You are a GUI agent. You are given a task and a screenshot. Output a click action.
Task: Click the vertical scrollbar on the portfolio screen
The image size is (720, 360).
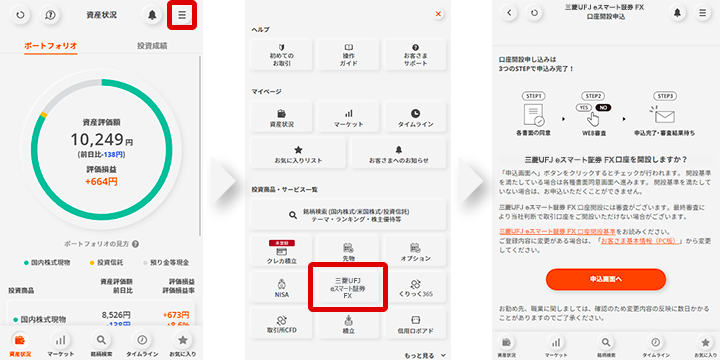tap(200, 146)
